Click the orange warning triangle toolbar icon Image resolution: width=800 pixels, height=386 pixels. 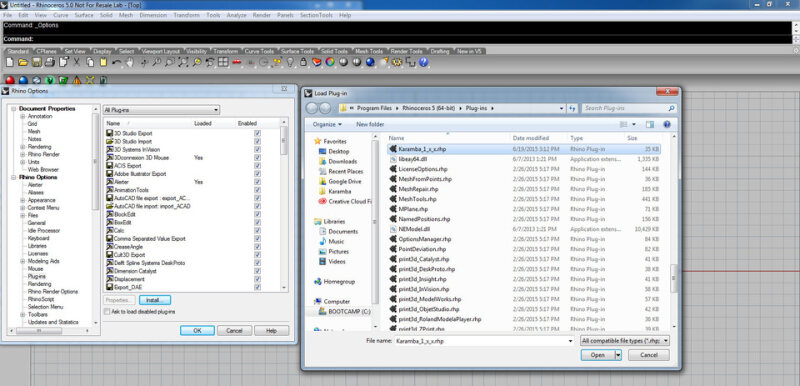pyautogui.click(x=77, y=80)
